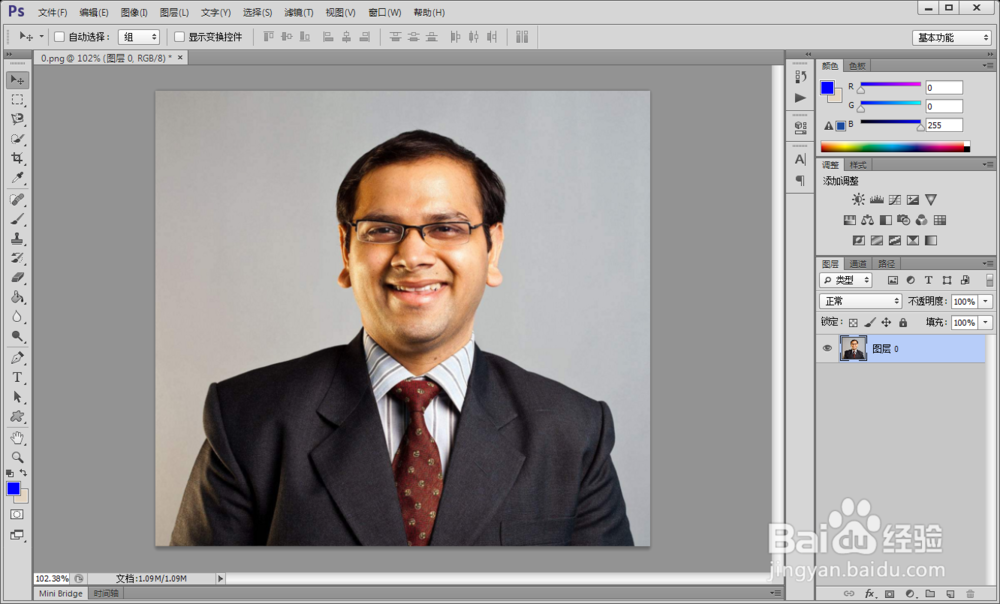Select the Brush tool
1000x604 pixels.
pyautogui.click(x=17, y=219)
